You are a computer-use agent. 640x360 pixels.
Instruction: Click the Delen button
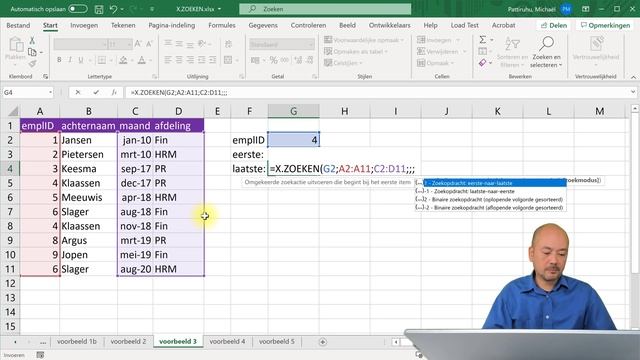pos(554,25)
